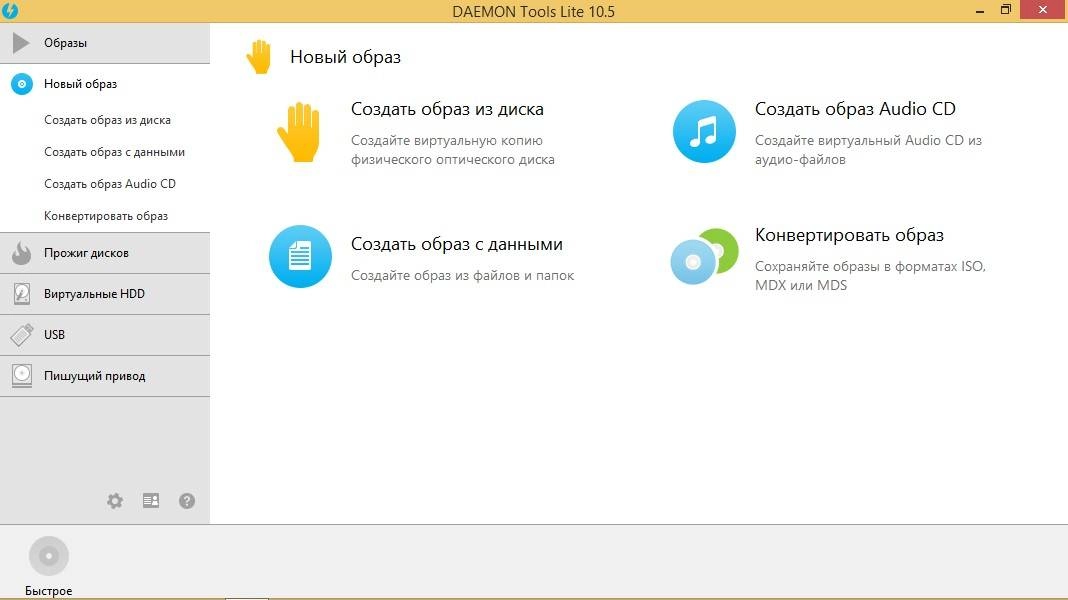The width and height of the screenshot is (1068, 600).
Task: Click the writing drive disc icon
Action: tap(22, 376)
